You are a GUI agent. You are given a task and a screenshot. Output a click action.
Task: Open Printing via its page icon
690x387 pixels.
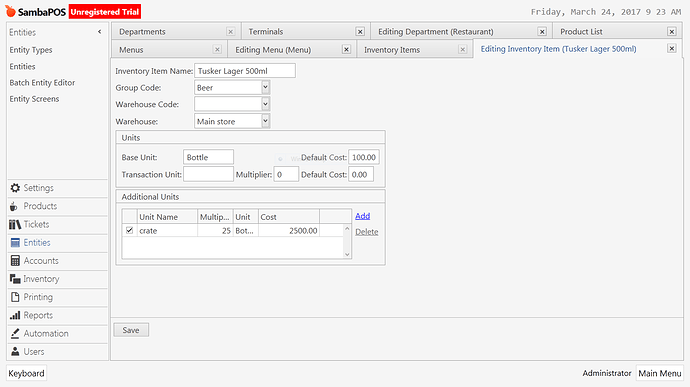(x=15, y=297)
